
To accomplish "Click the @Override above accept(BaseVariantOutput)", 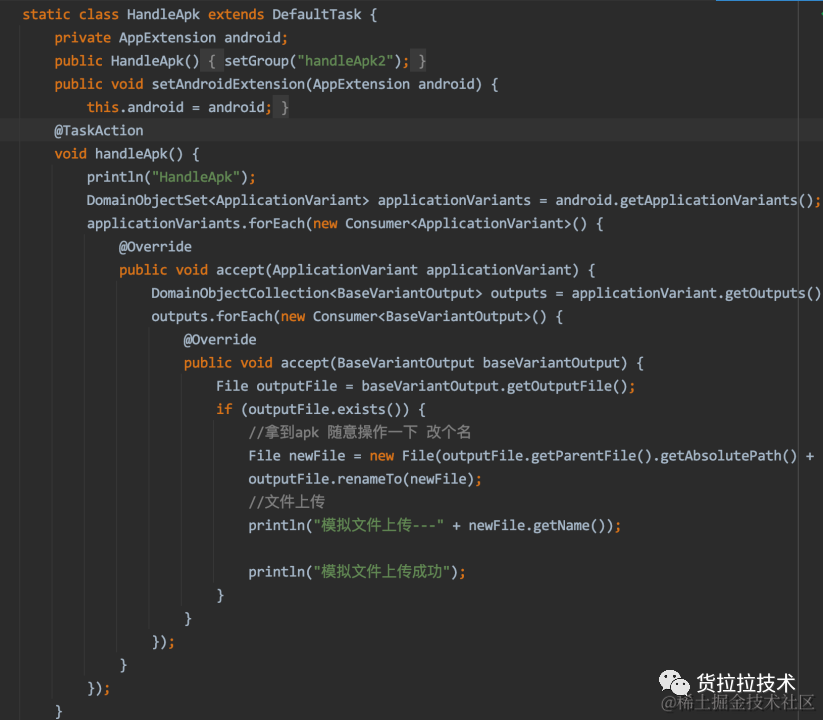I will click(220, 340).
